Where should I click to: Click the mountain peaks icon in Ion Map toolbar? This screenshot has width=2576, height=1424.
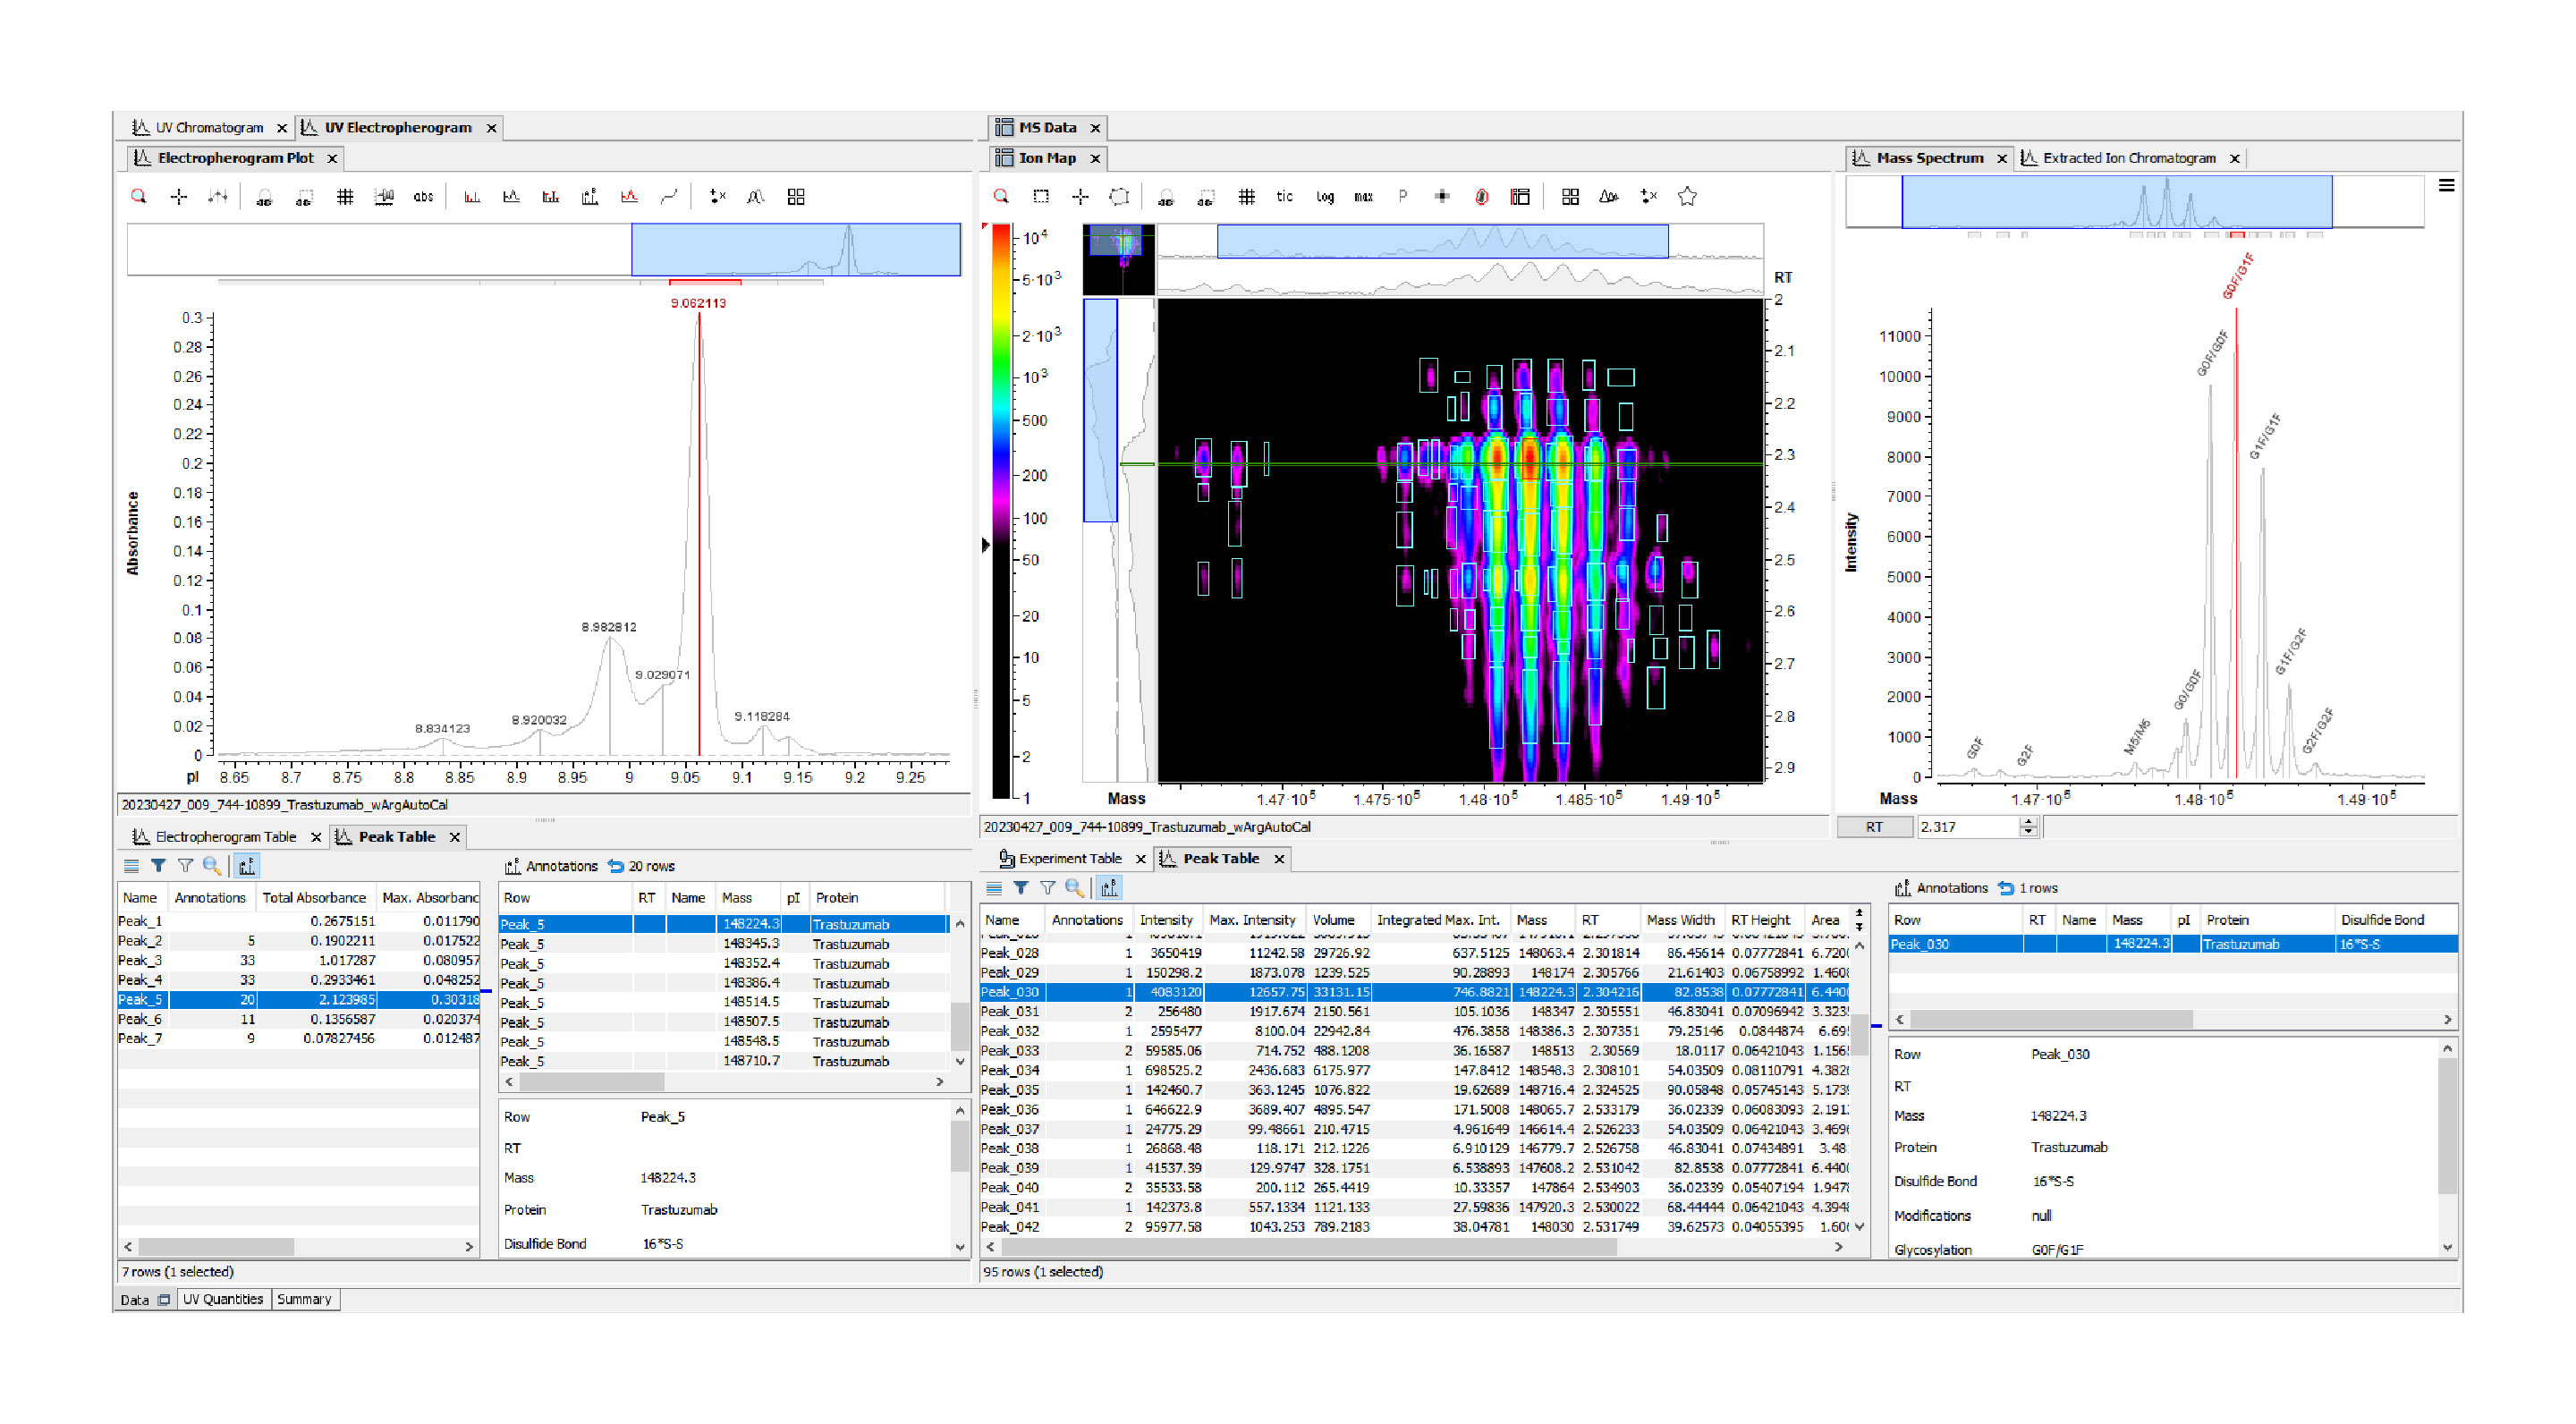point(1609,197)
